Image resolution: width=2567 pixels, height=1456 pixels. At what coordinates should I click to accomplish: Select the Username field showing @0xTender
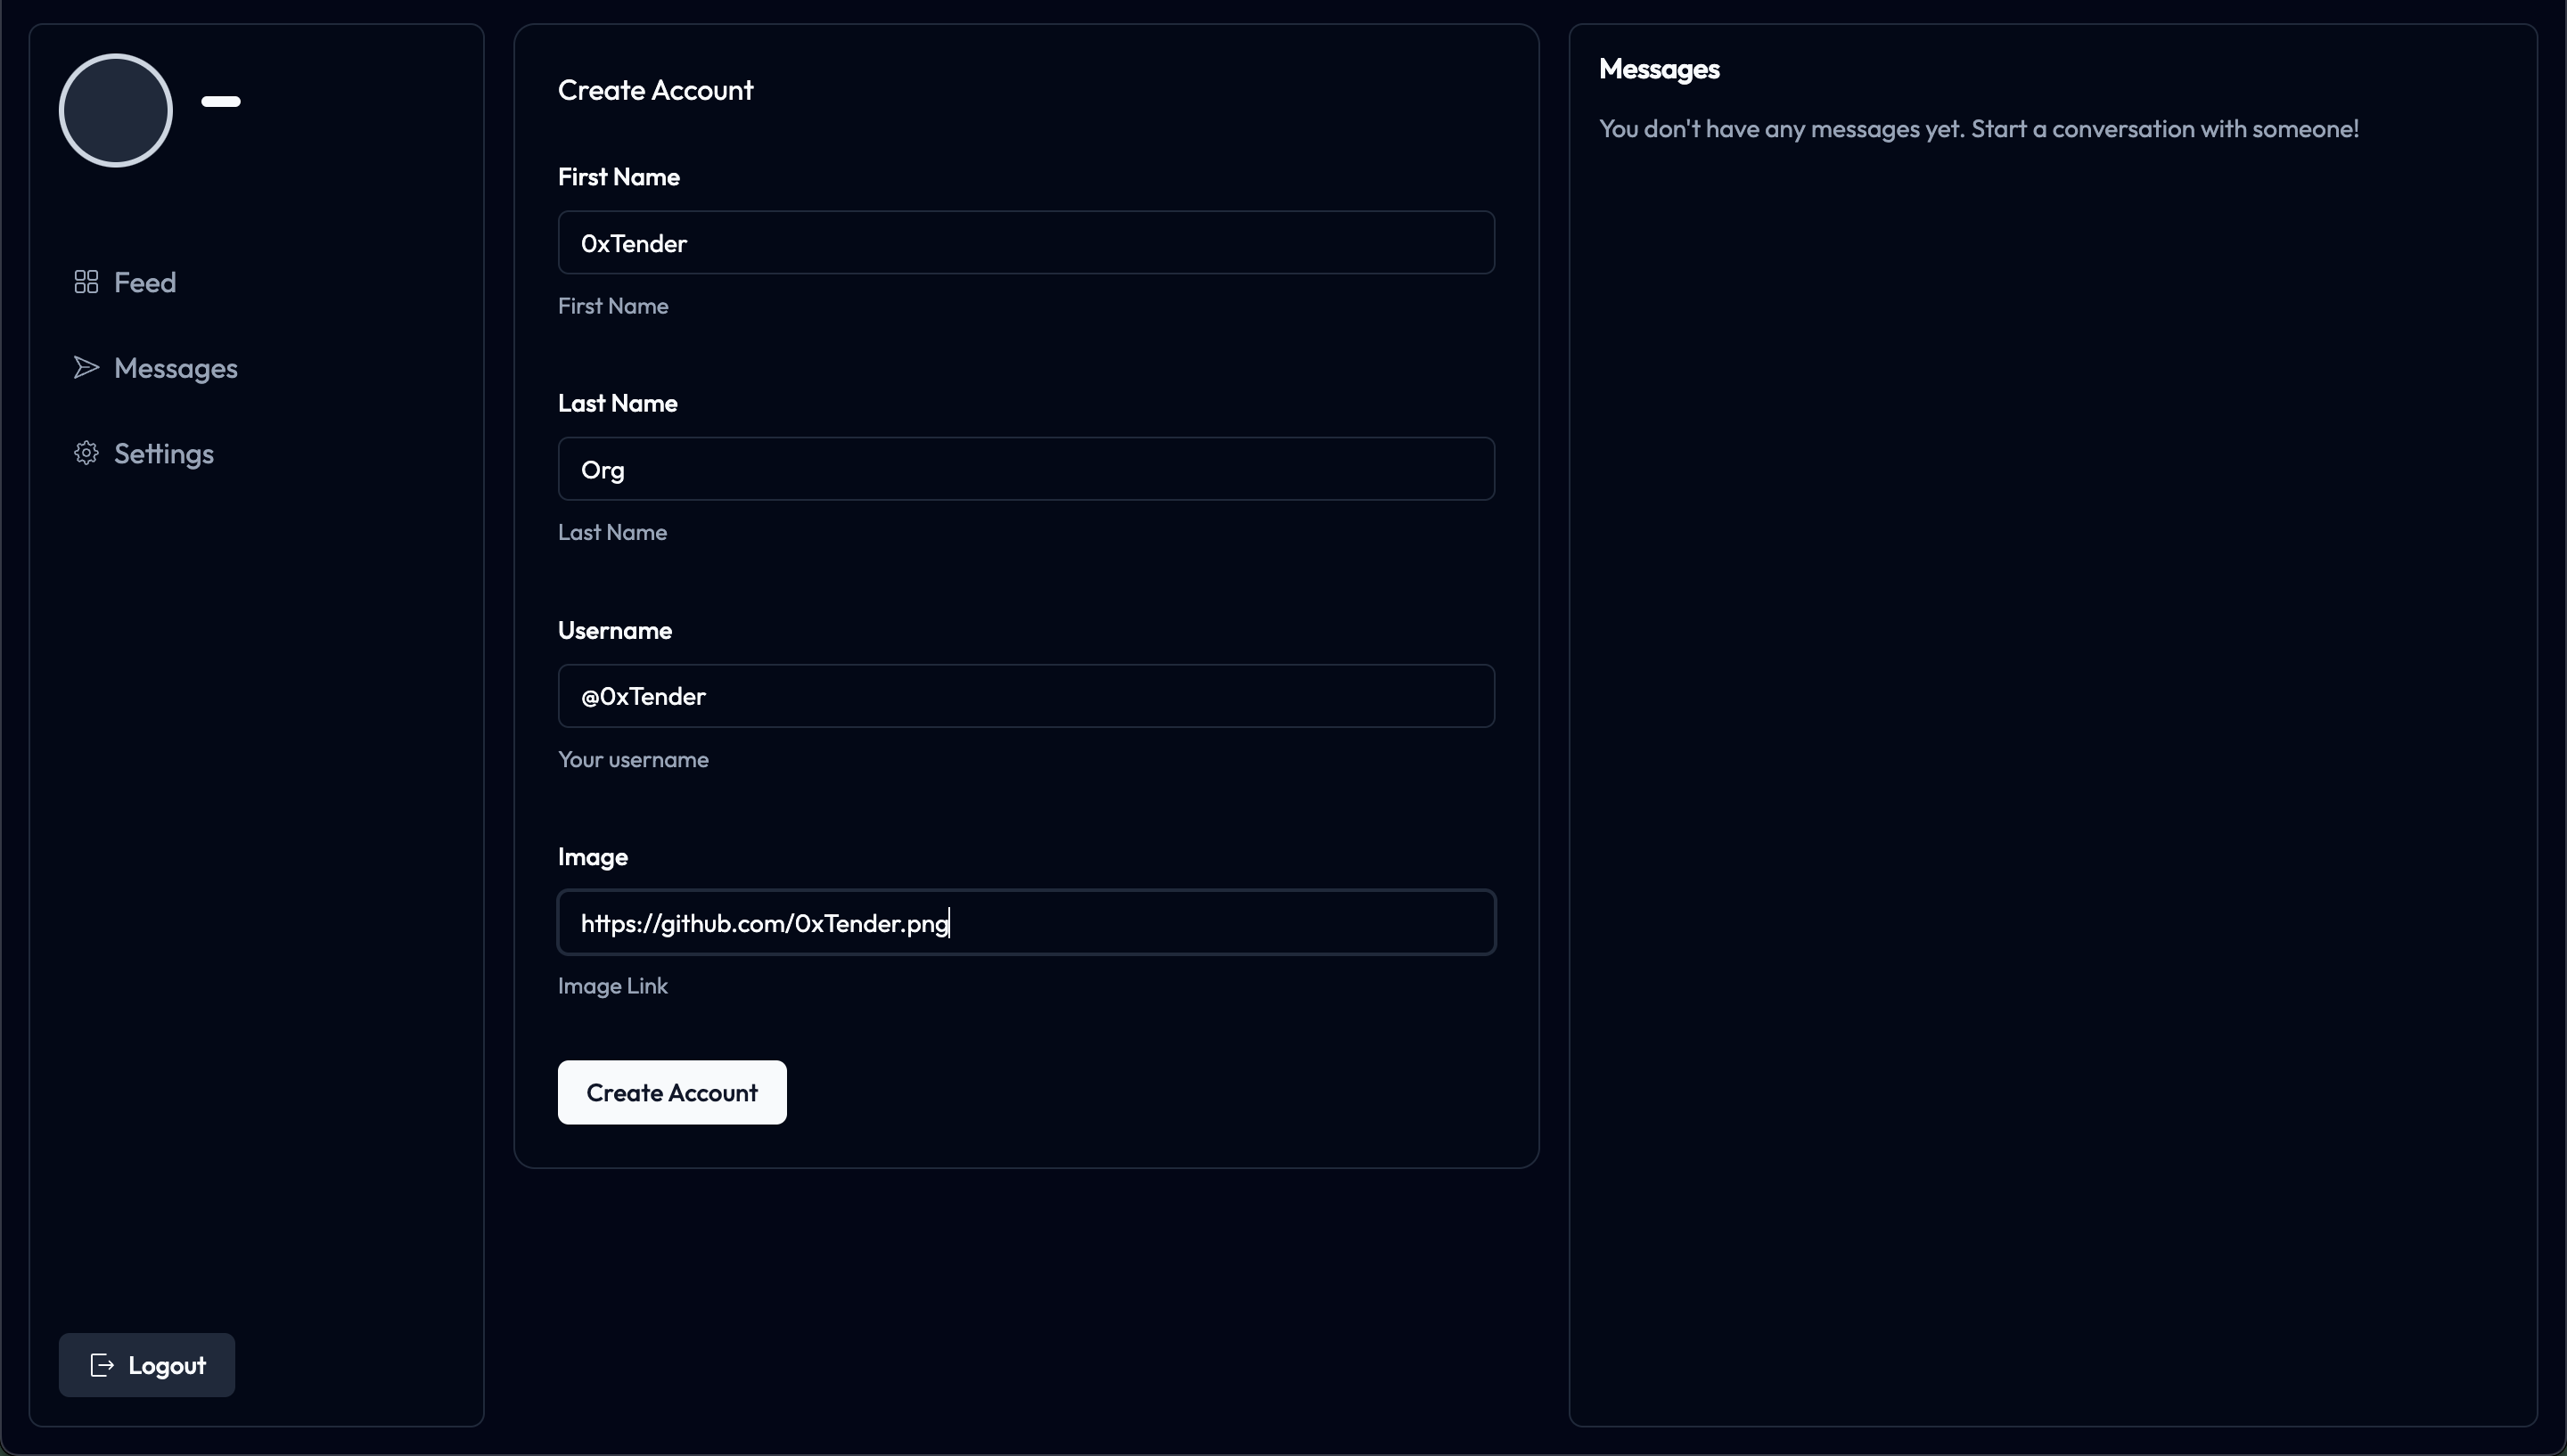1026,696
